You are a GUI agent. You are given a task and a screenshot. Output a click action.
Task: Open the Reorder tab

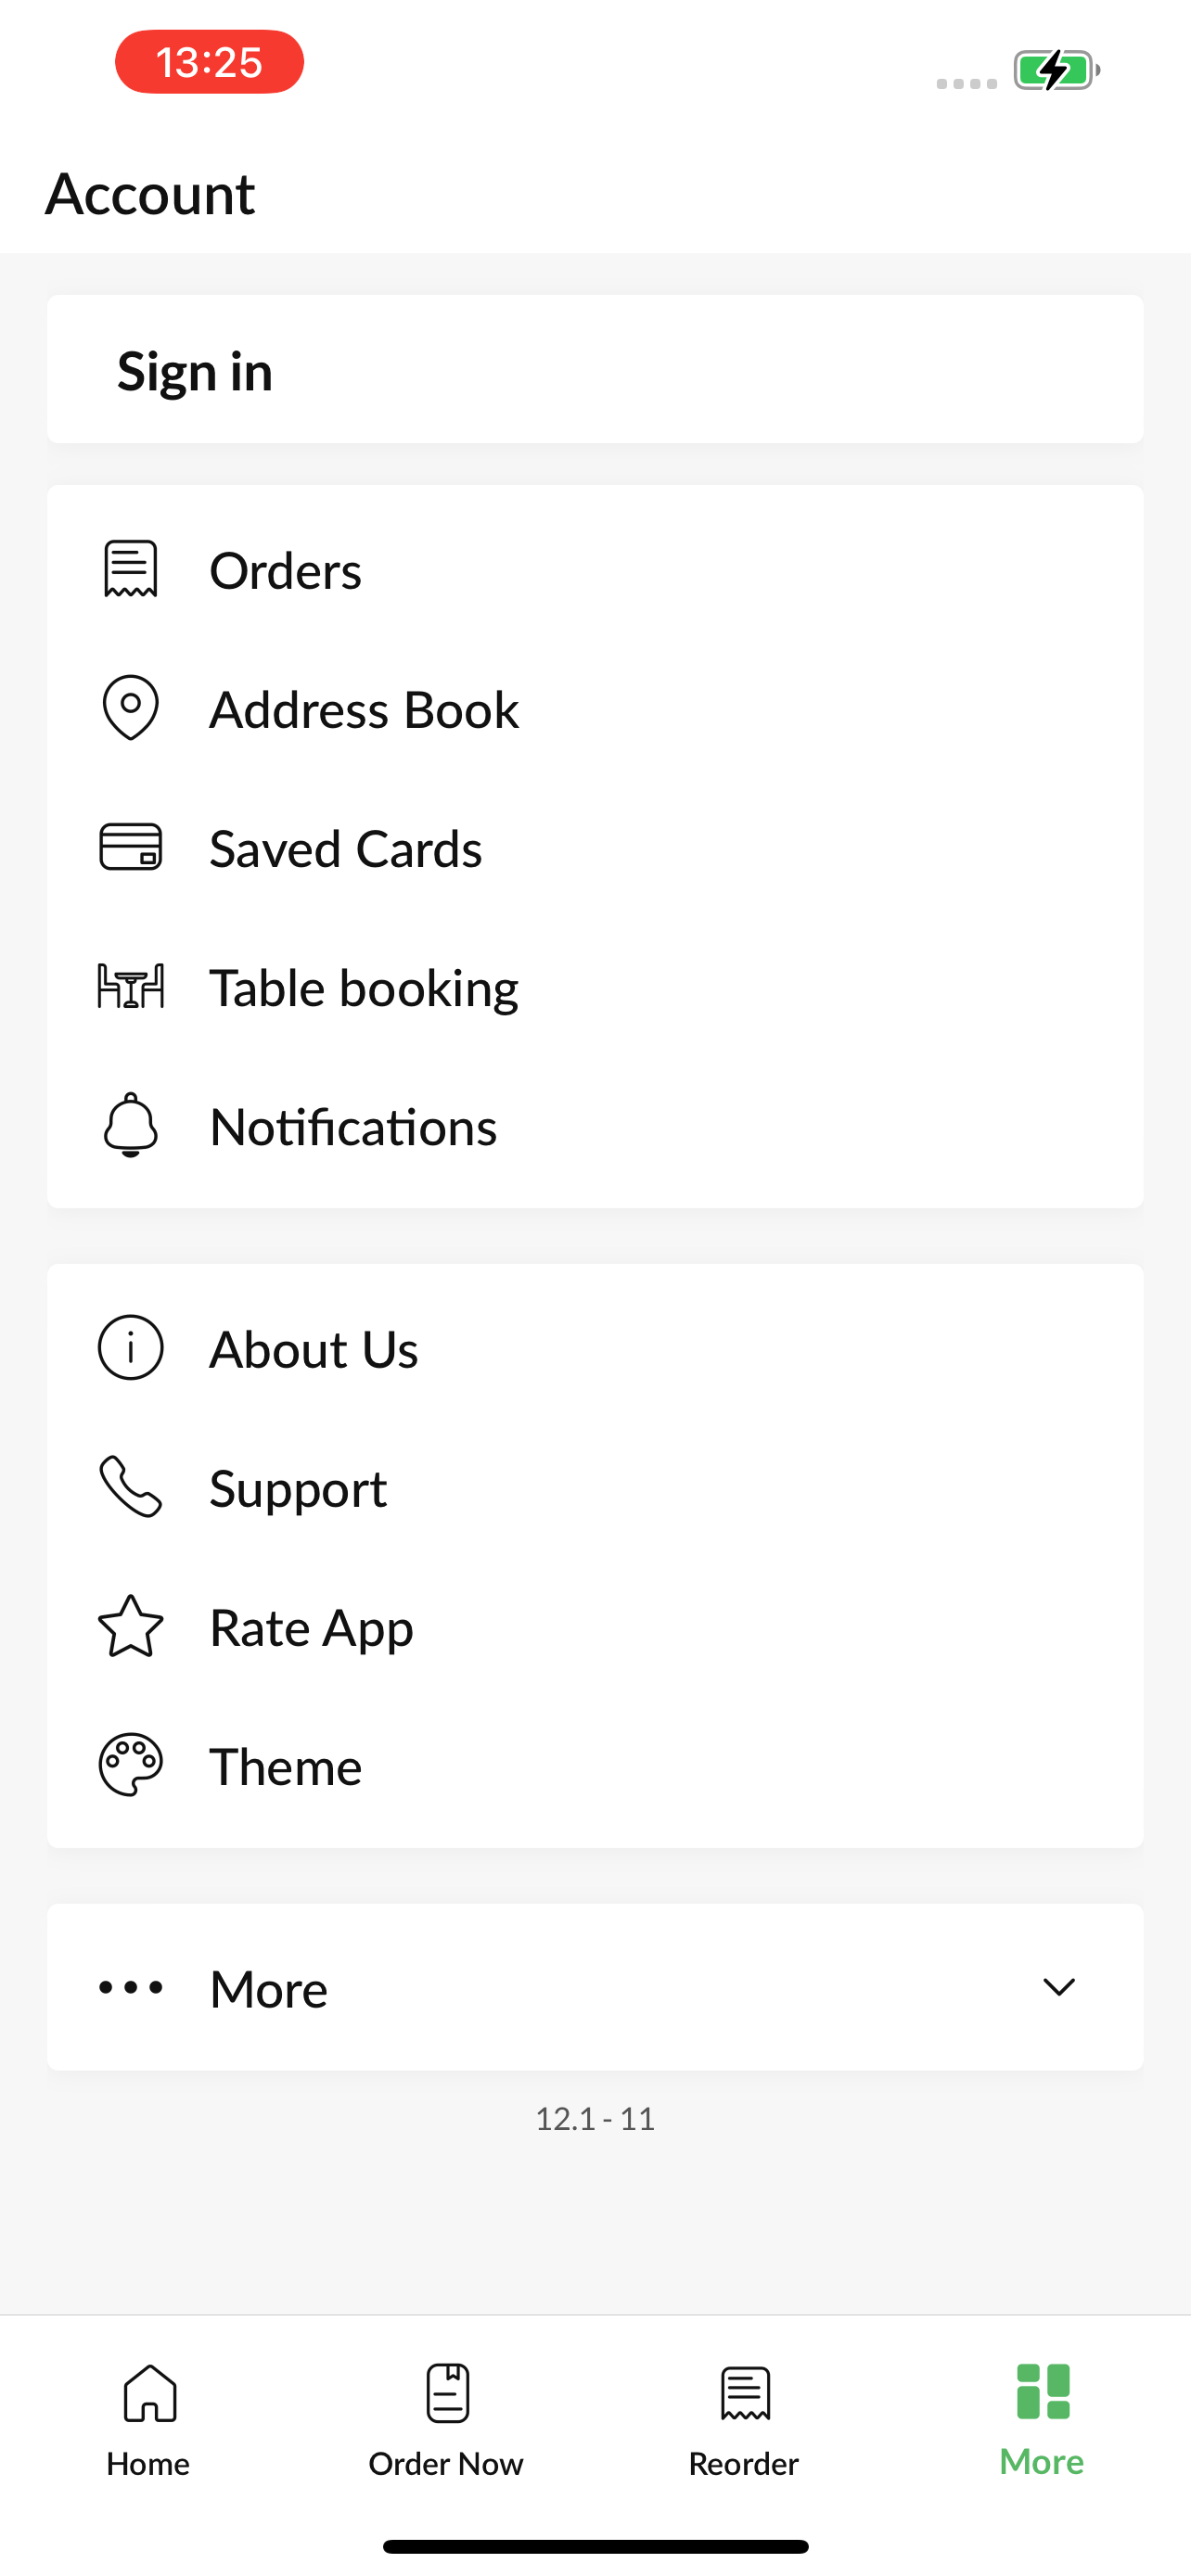click(x=744, y=2420)
